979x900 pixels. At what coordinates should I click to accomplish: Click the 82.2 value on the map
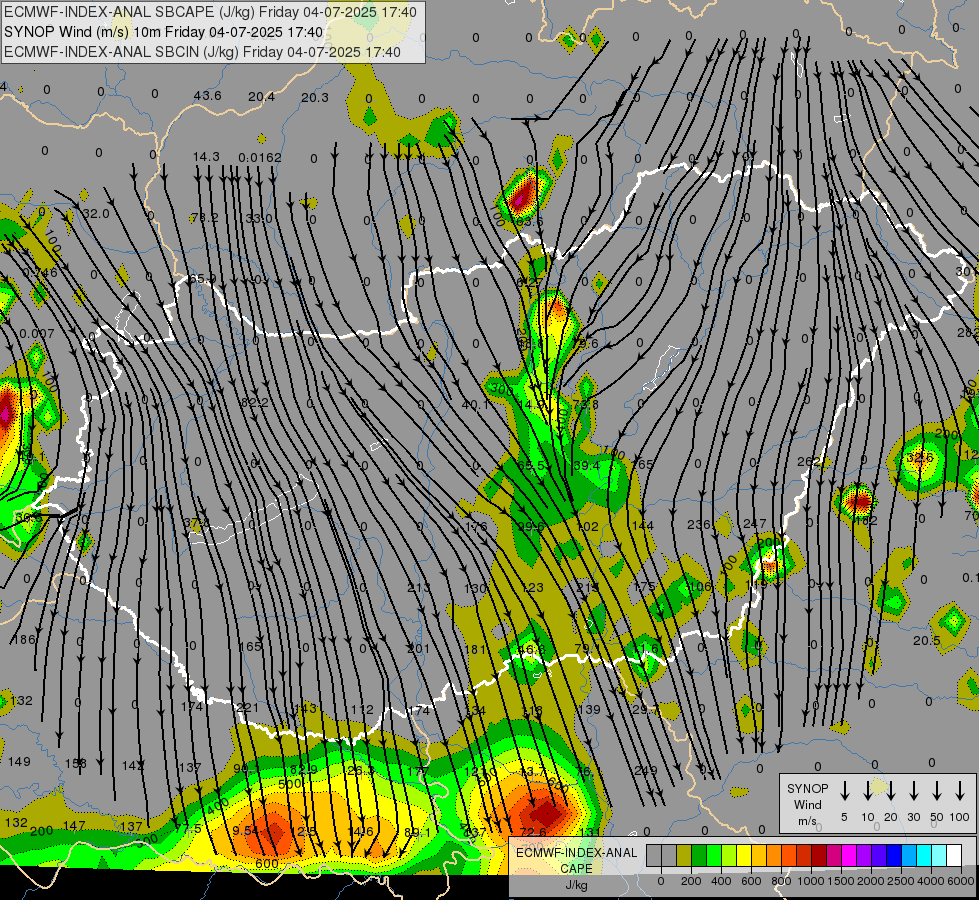click(x=254, y=403)
